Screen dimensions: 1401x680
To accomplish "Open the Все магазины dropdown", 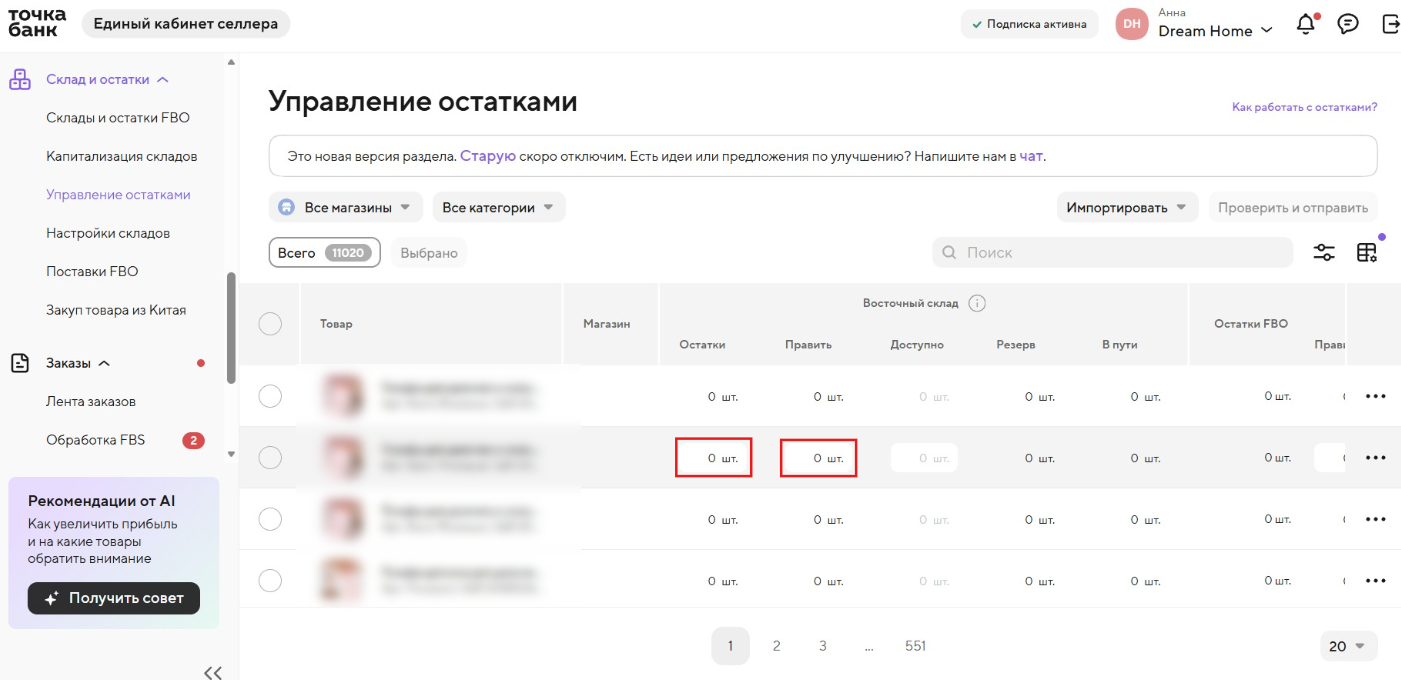I will click(346, 207).
